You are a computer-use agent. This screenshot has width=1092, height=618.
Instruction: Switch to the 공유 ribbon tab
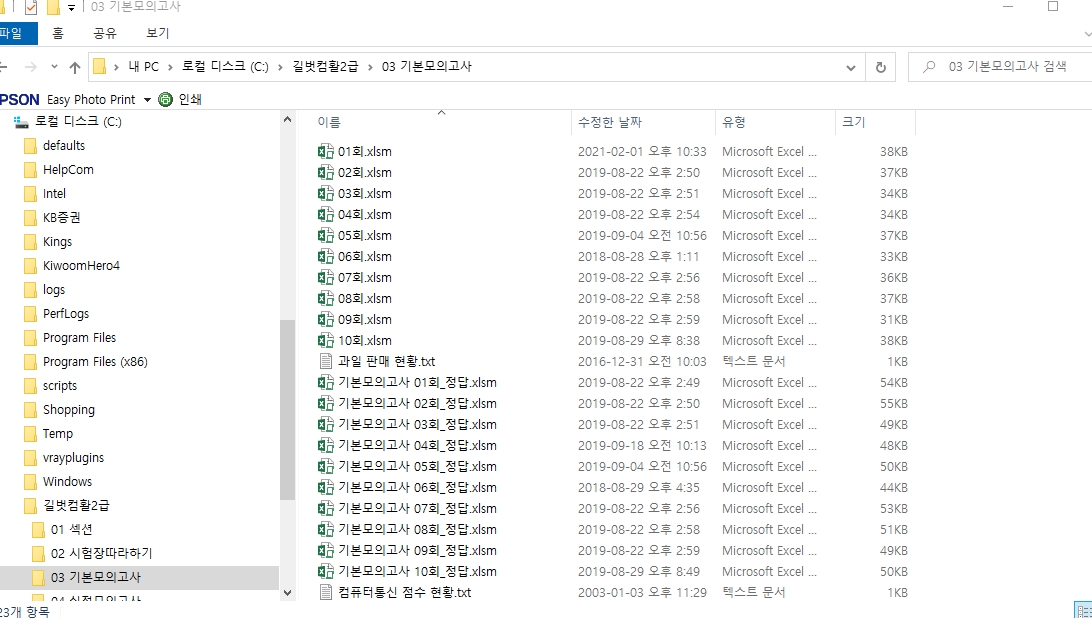[x=105, y=33]
